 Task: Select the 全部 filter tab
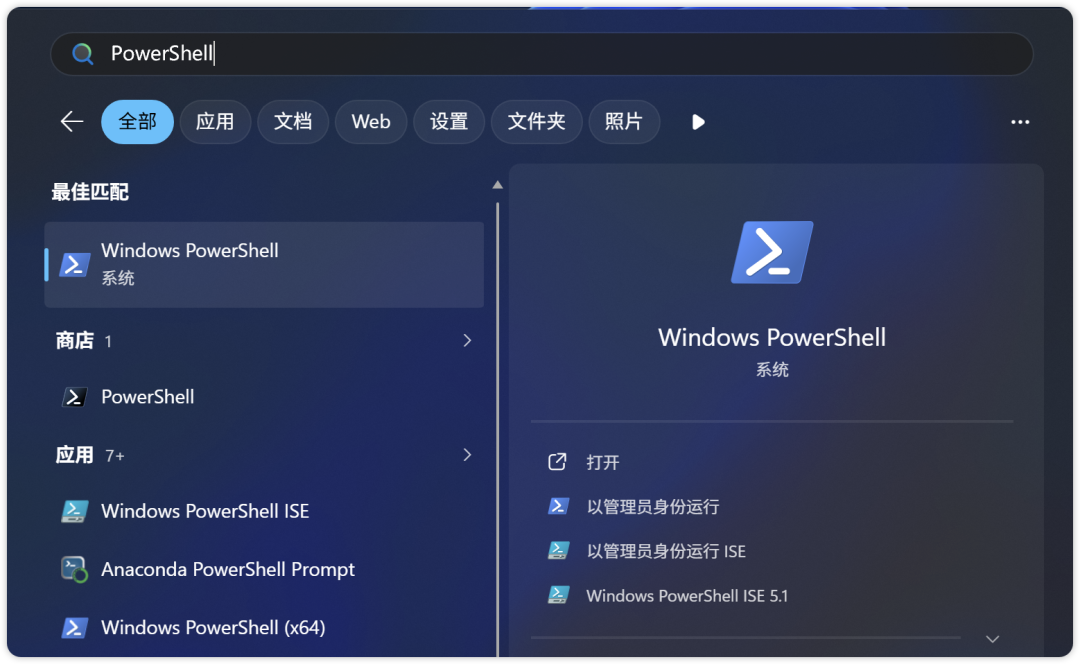[137, 122]
